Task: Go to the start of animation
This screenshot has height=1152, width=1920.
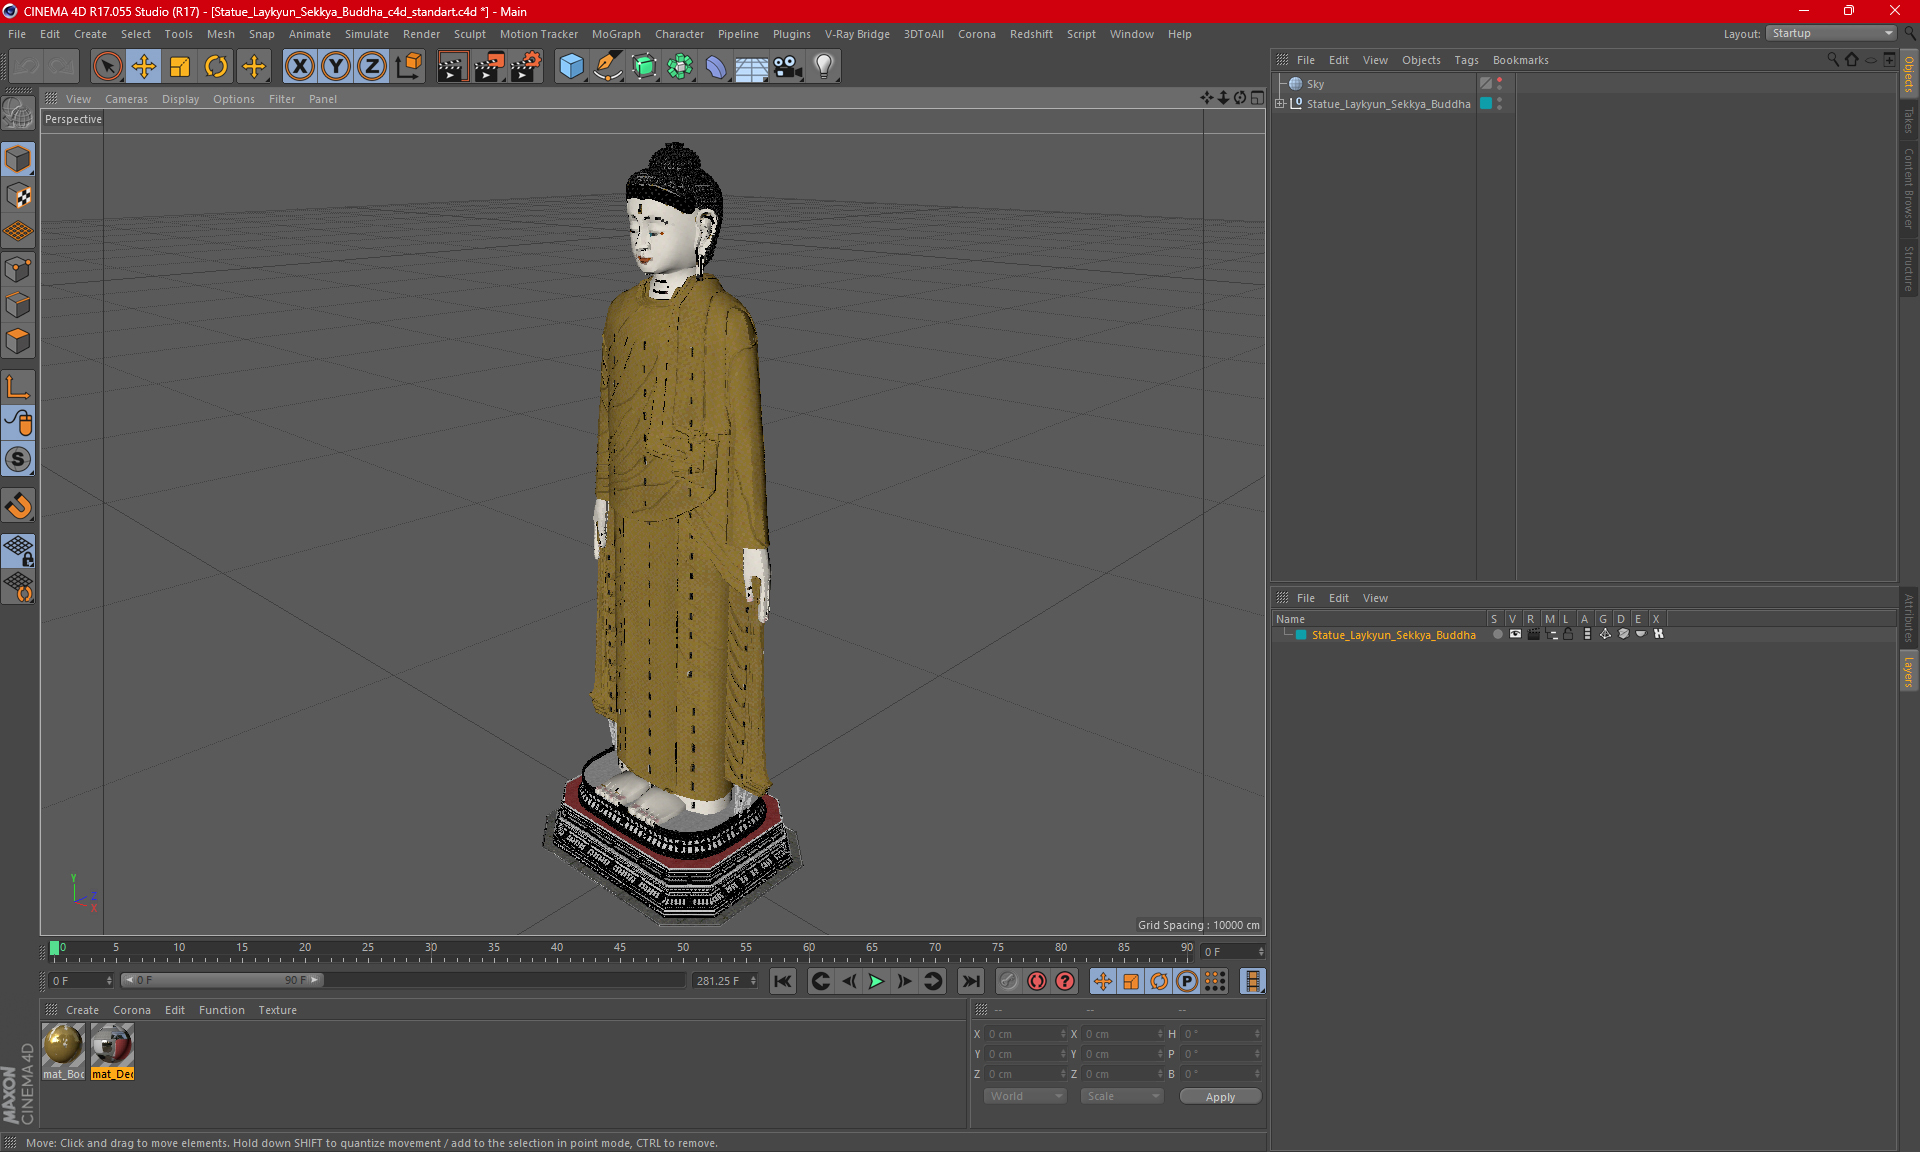Action: (x=783, y=981)
